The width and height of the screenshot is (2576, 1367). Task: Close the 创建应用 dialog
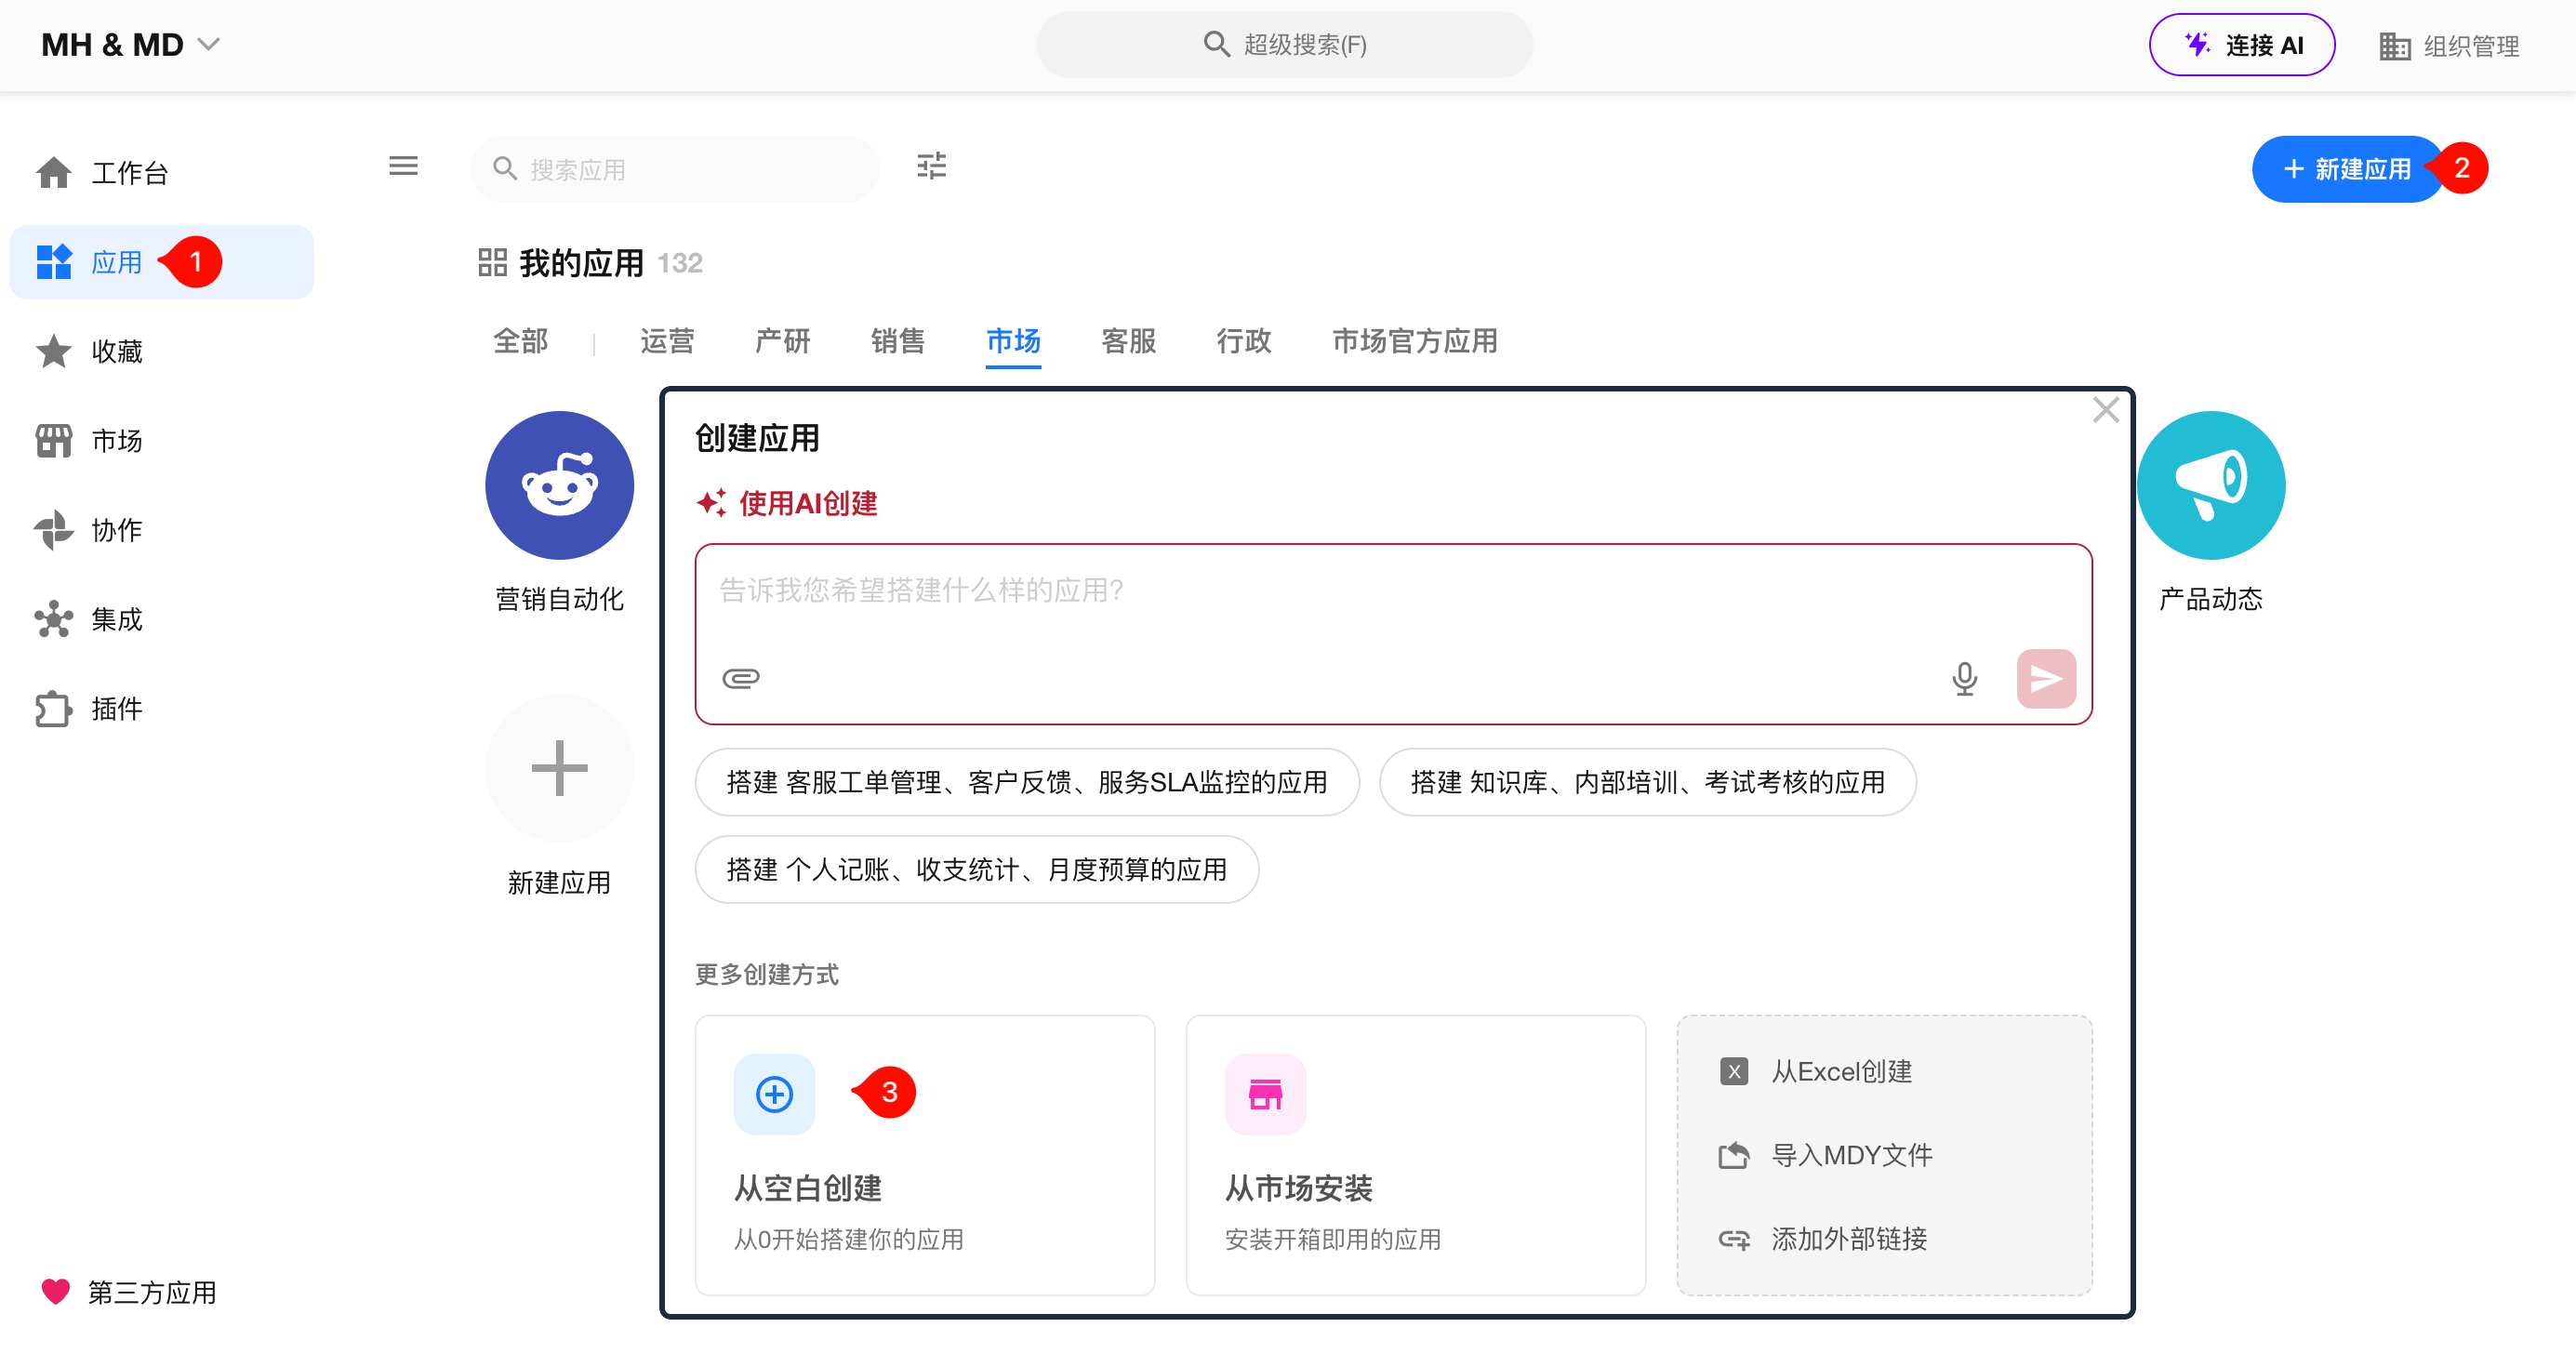[x=2106, y=409]
